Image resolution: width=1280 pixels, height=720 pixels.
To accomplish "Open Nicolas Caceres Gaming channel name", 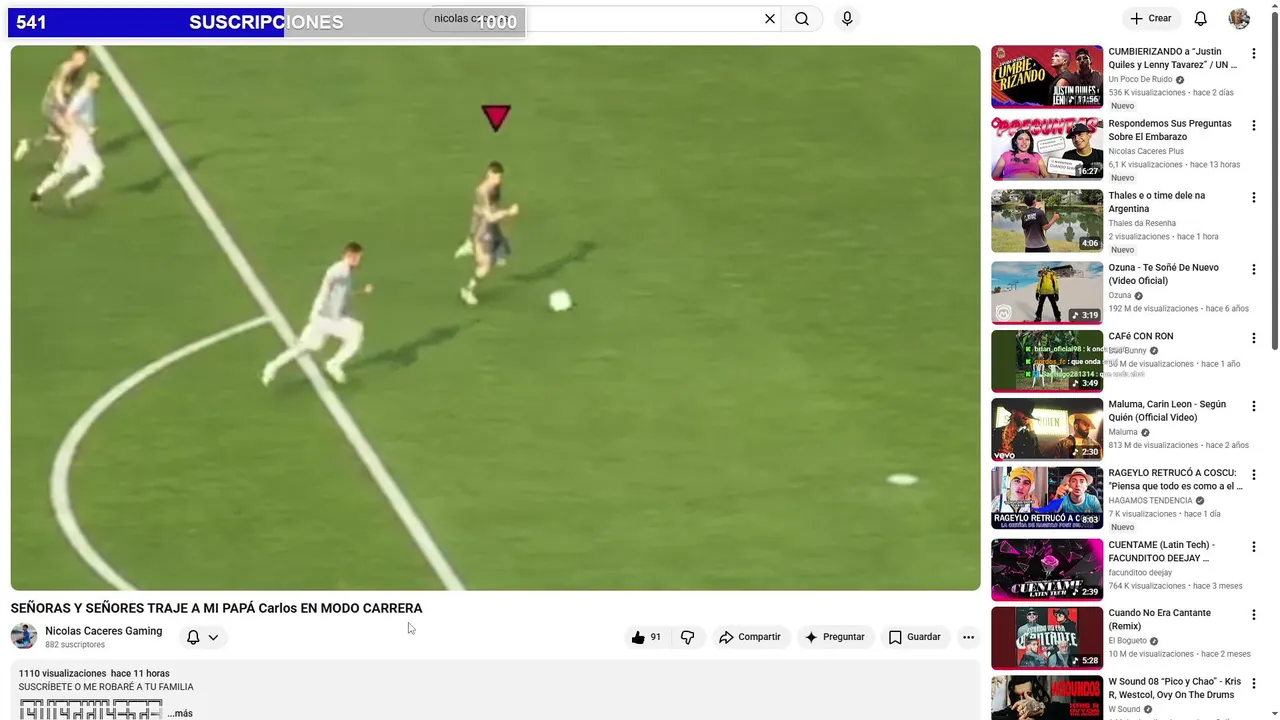I will (104, 631).
